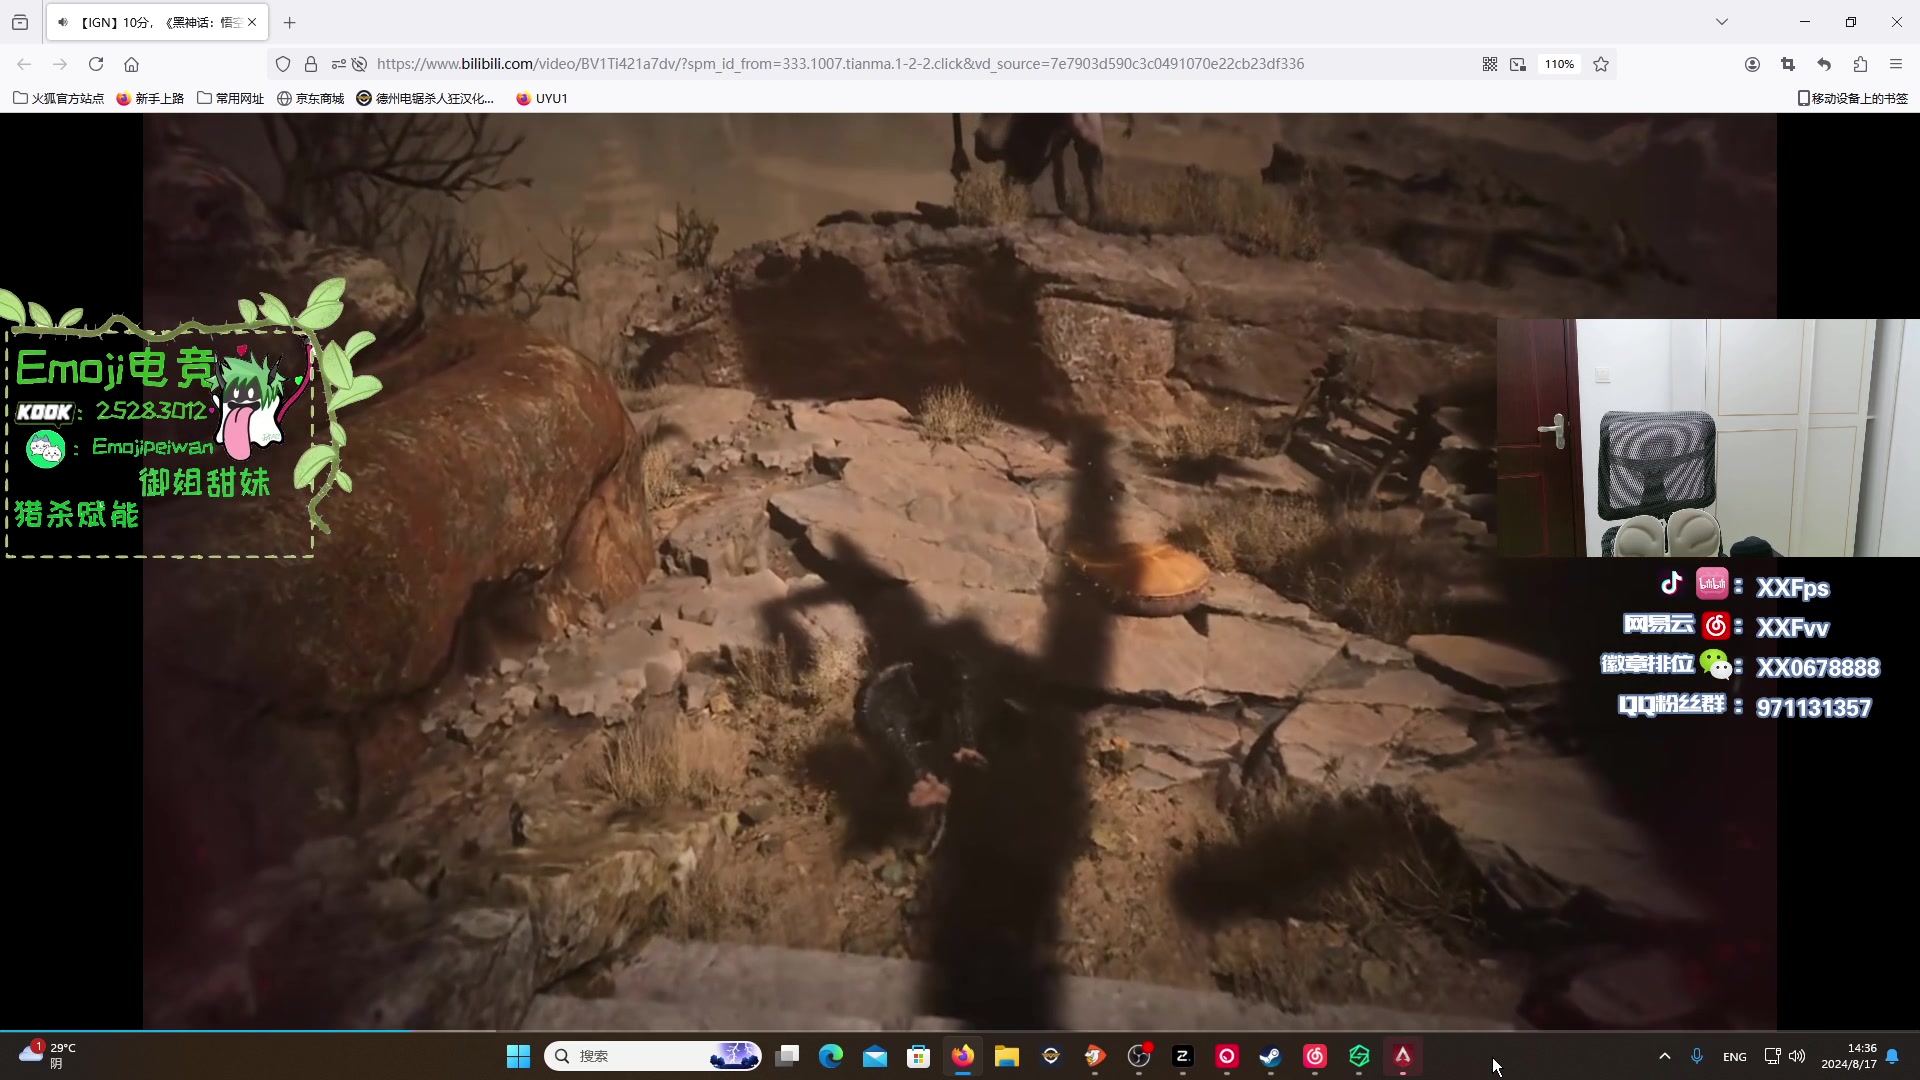Show hidden system tray icons

1665,1056
